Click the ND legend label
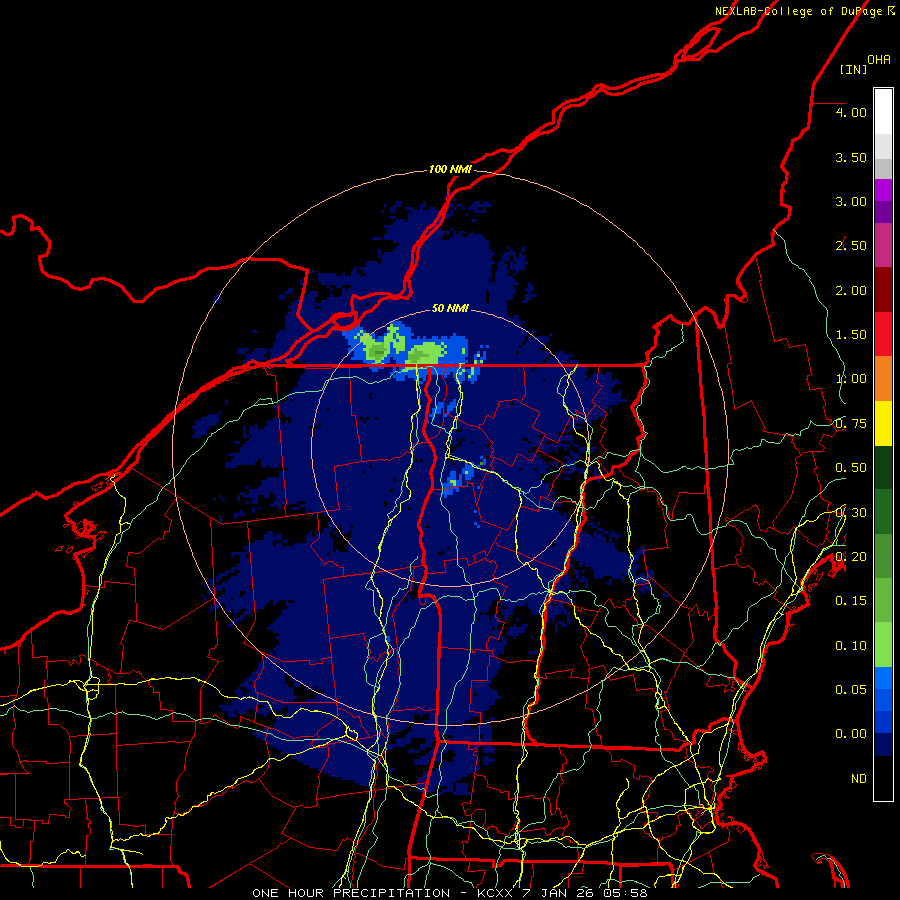 coord(859,779)
